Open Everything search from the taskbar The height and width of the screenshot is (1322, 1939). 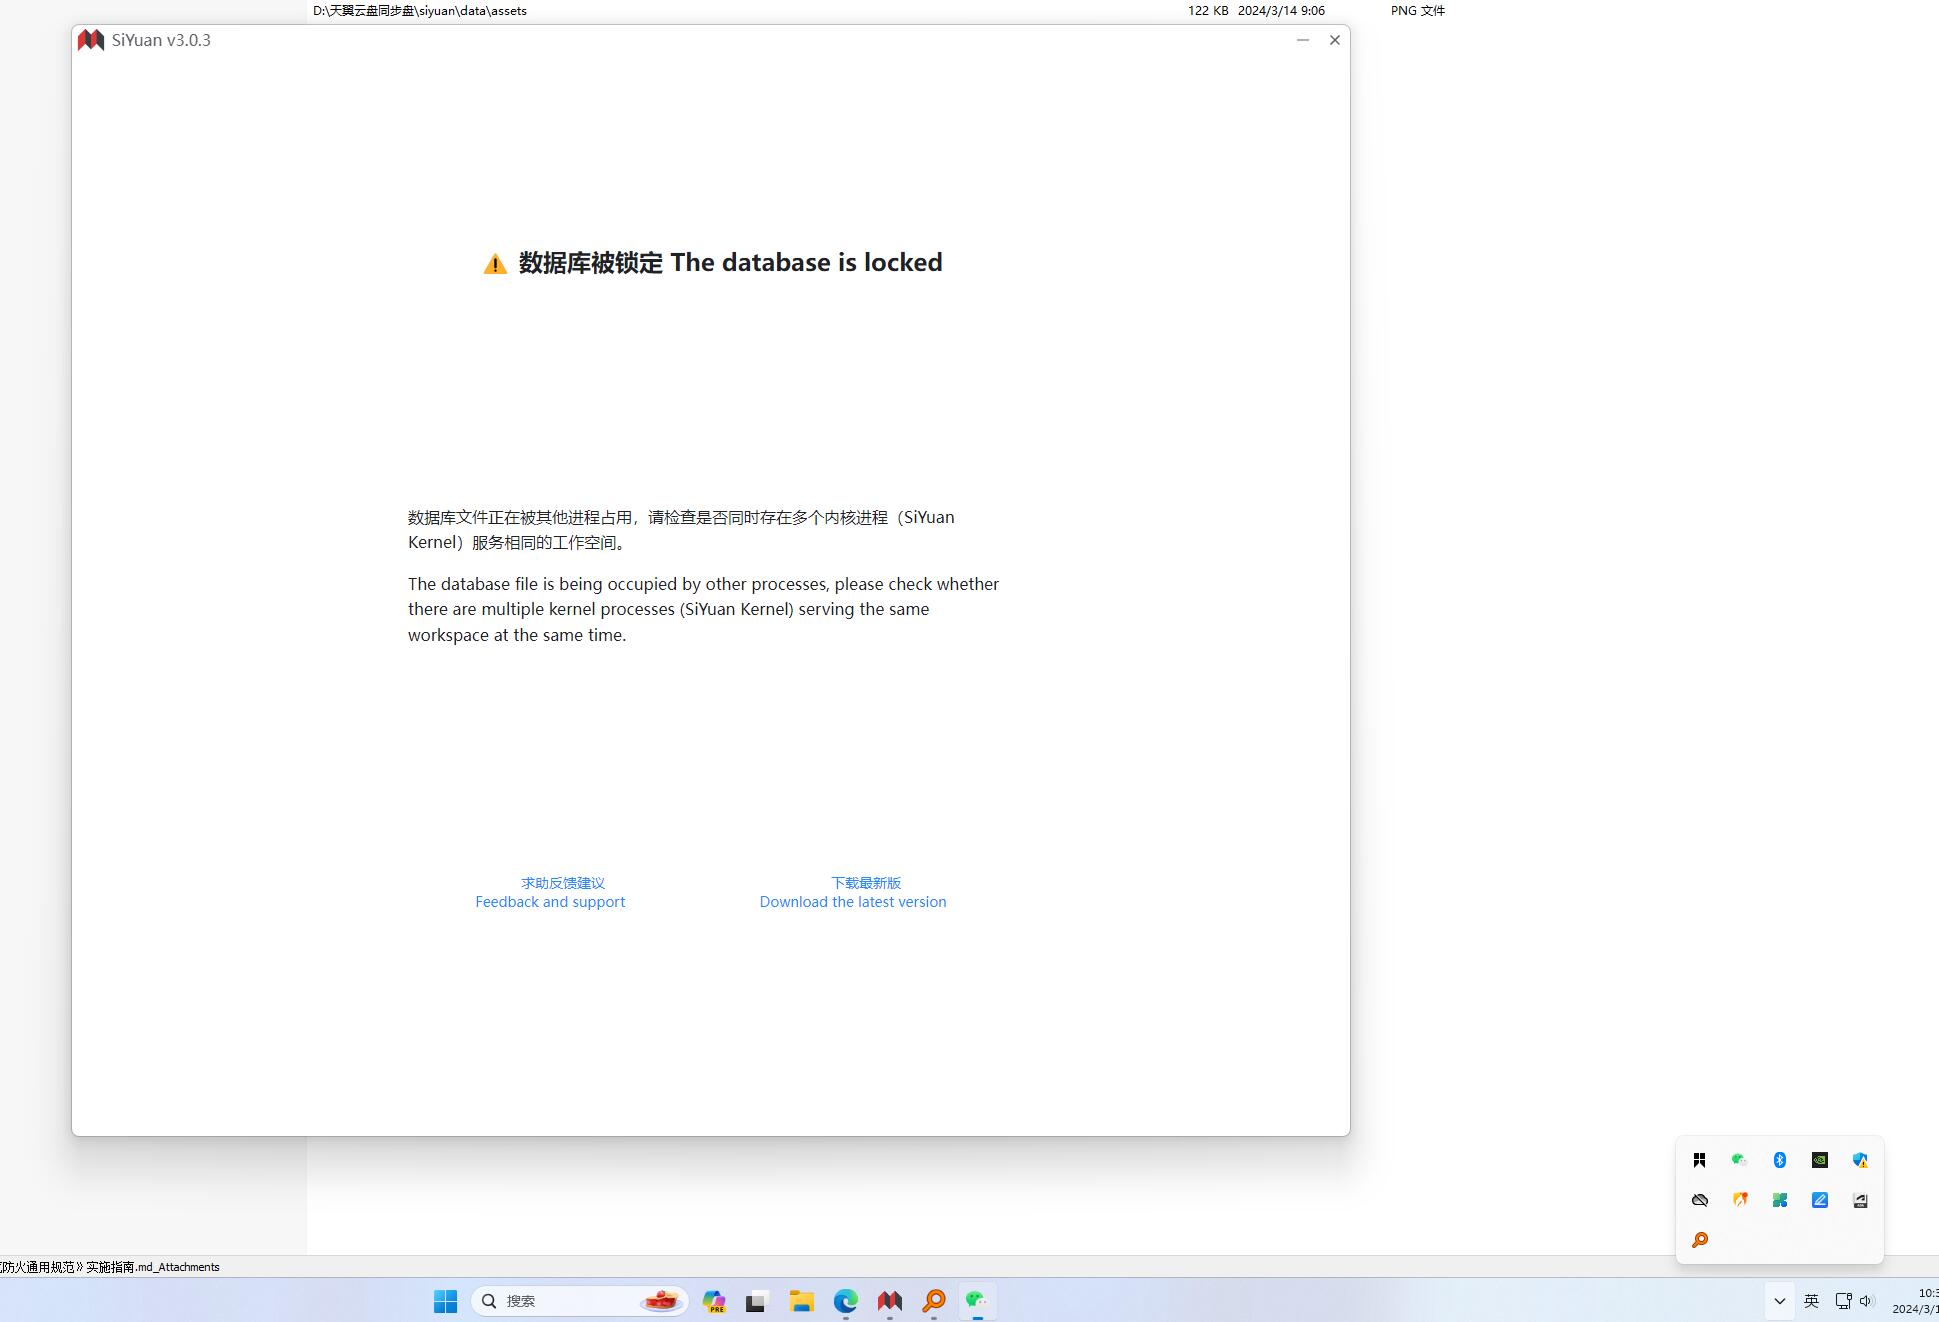tap(933, 1301)
